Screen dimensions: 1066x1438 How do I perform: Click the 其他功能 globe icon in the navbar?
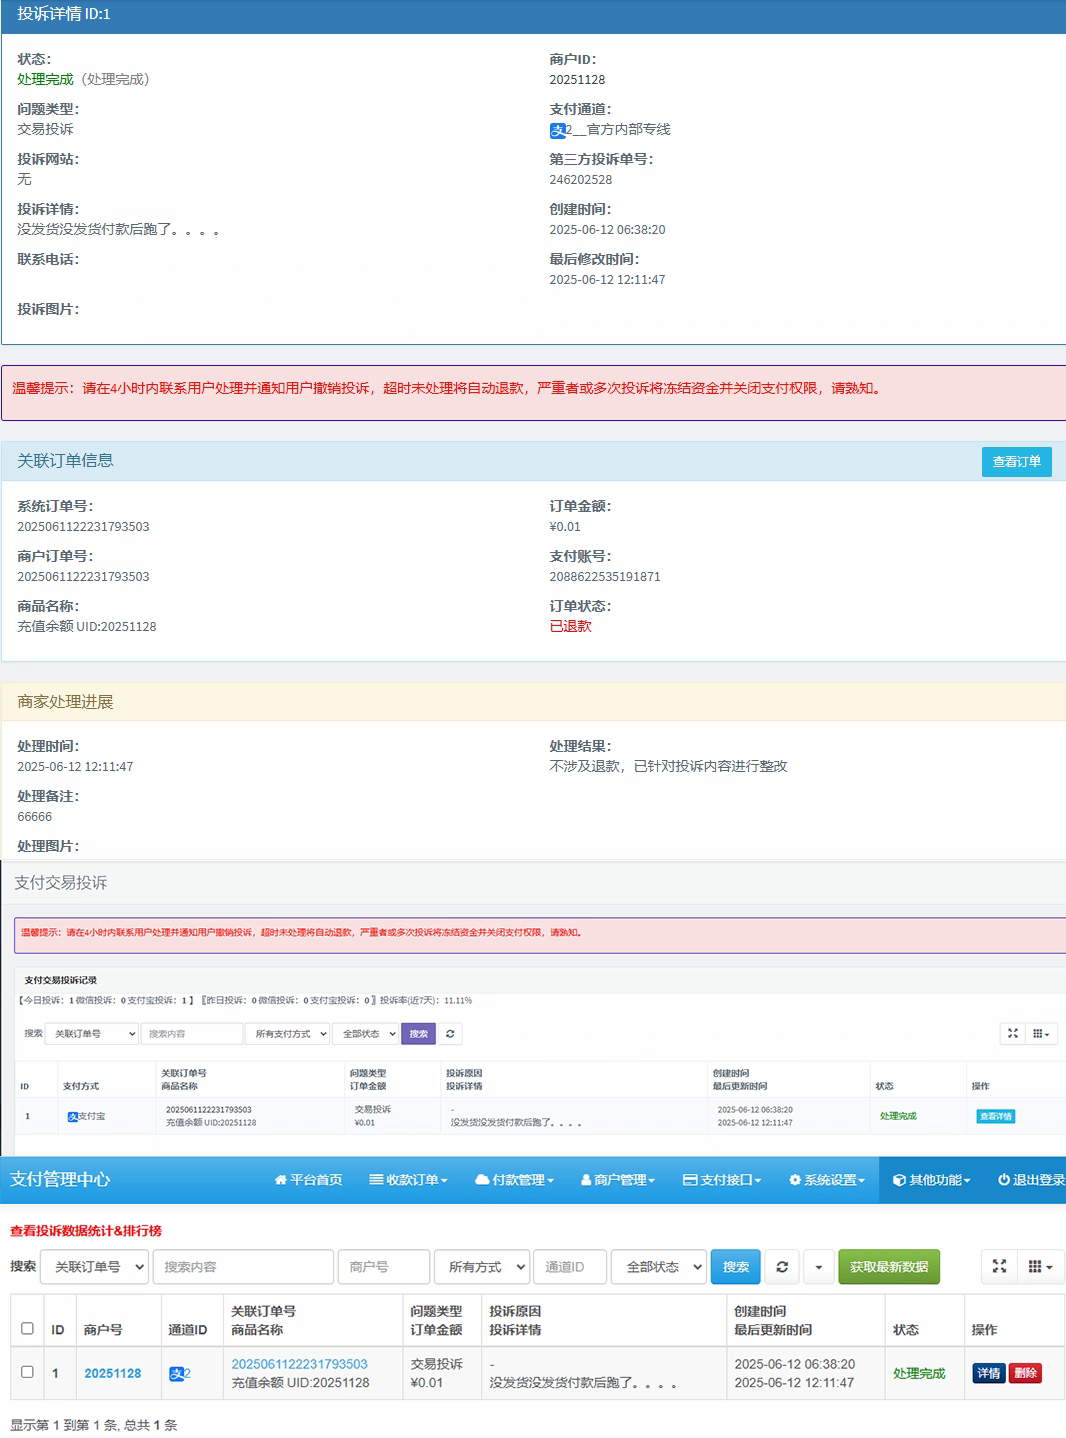[901, 1179]
